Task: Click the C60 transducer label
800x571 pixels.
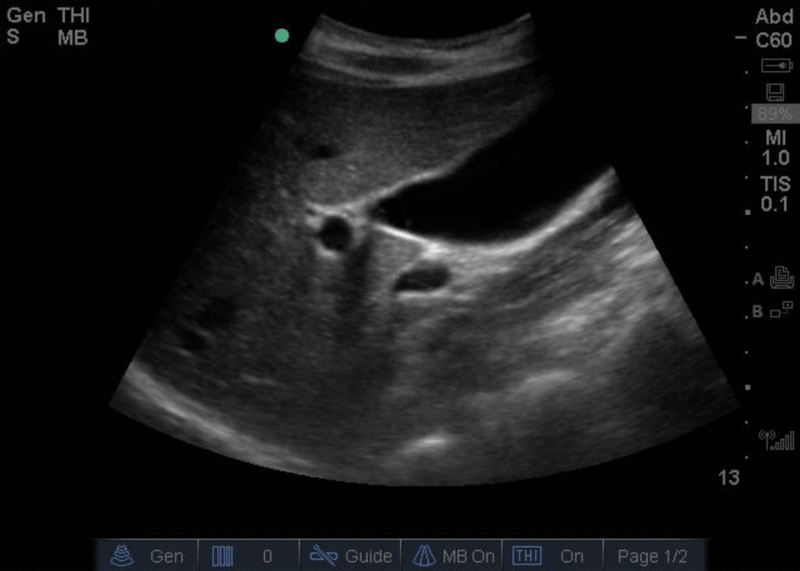Action: (x=773, y=40)
